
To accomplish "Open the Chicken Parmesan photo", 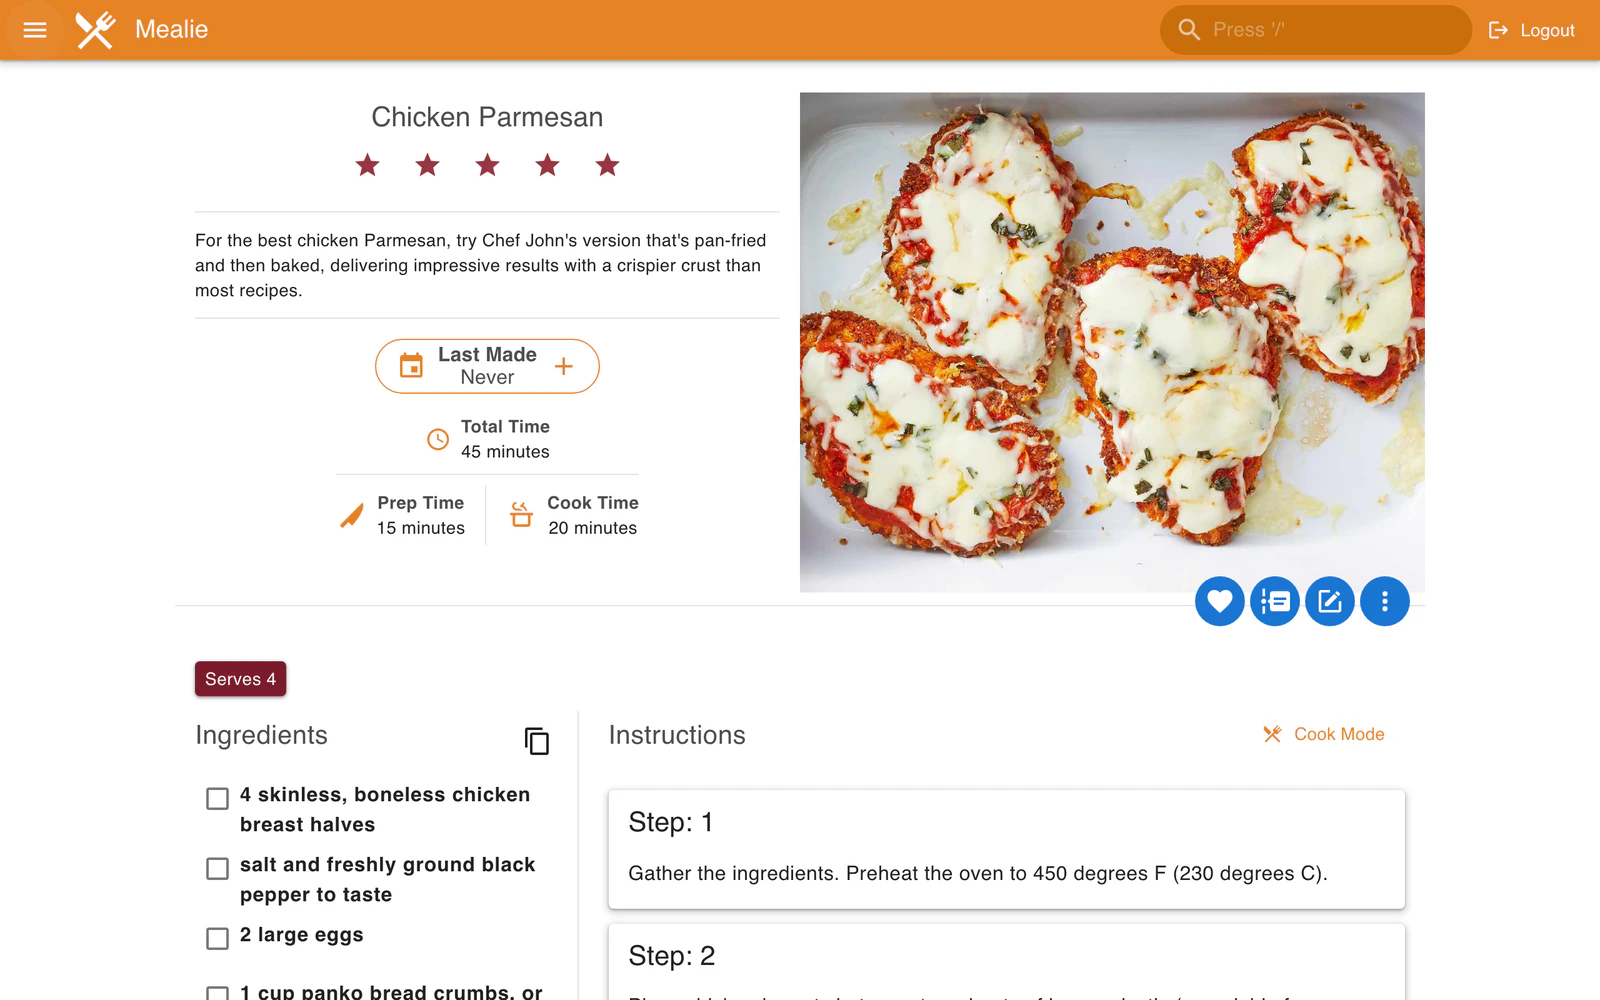I will (x=1112, y=342).
